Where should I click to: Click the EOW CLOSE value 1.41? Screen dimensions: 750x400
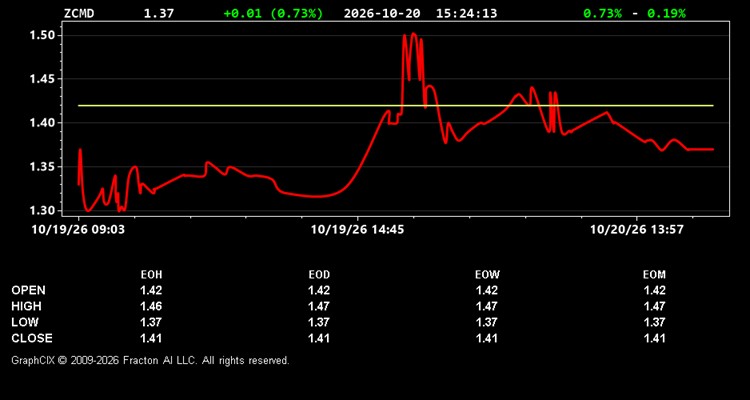[x=487, y=338]
